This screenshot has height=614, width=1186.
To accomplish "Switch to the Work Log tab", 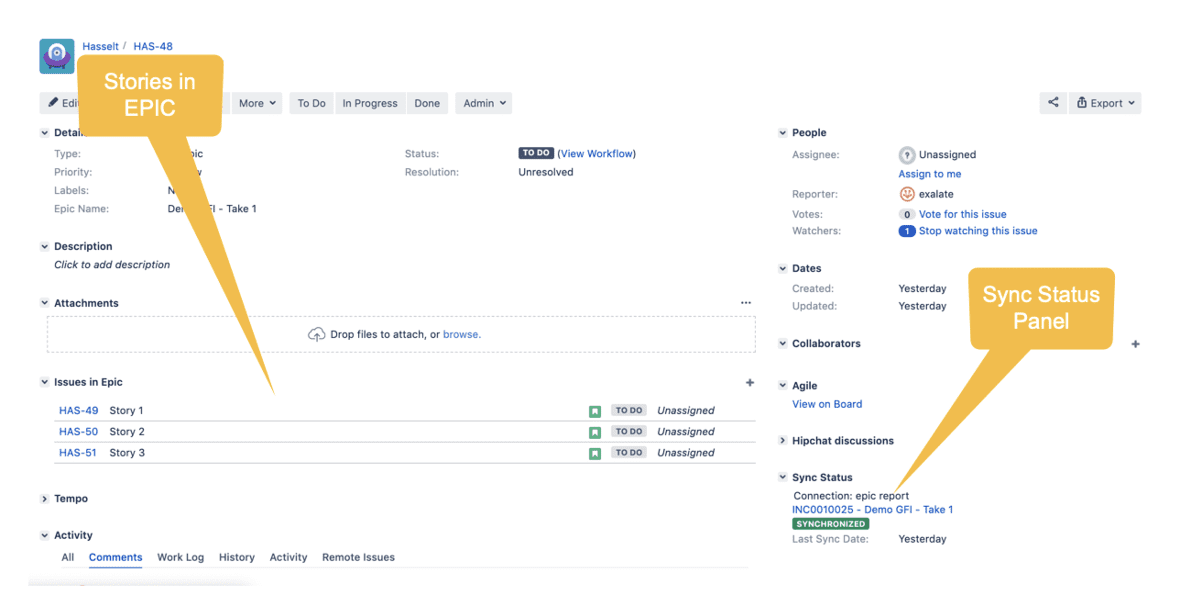I will click(180, 557).
